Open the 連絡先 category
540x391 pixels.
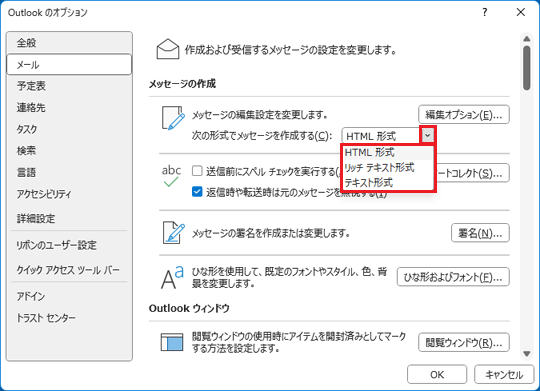click(69, 107)
